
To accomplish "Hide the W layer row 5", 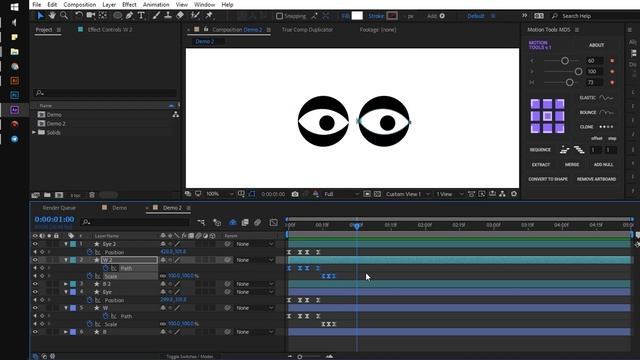I will pos(35,308).
